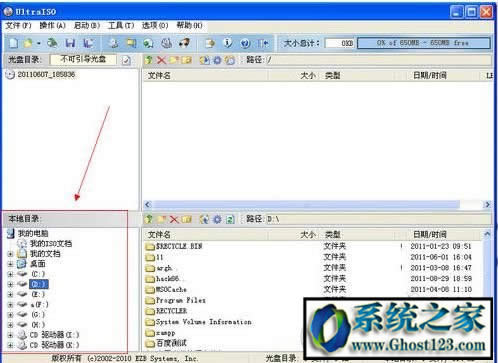Screen dimensions: 498x363
Task: Click the Help question mark toolbar icon
Action: (245, 43)
